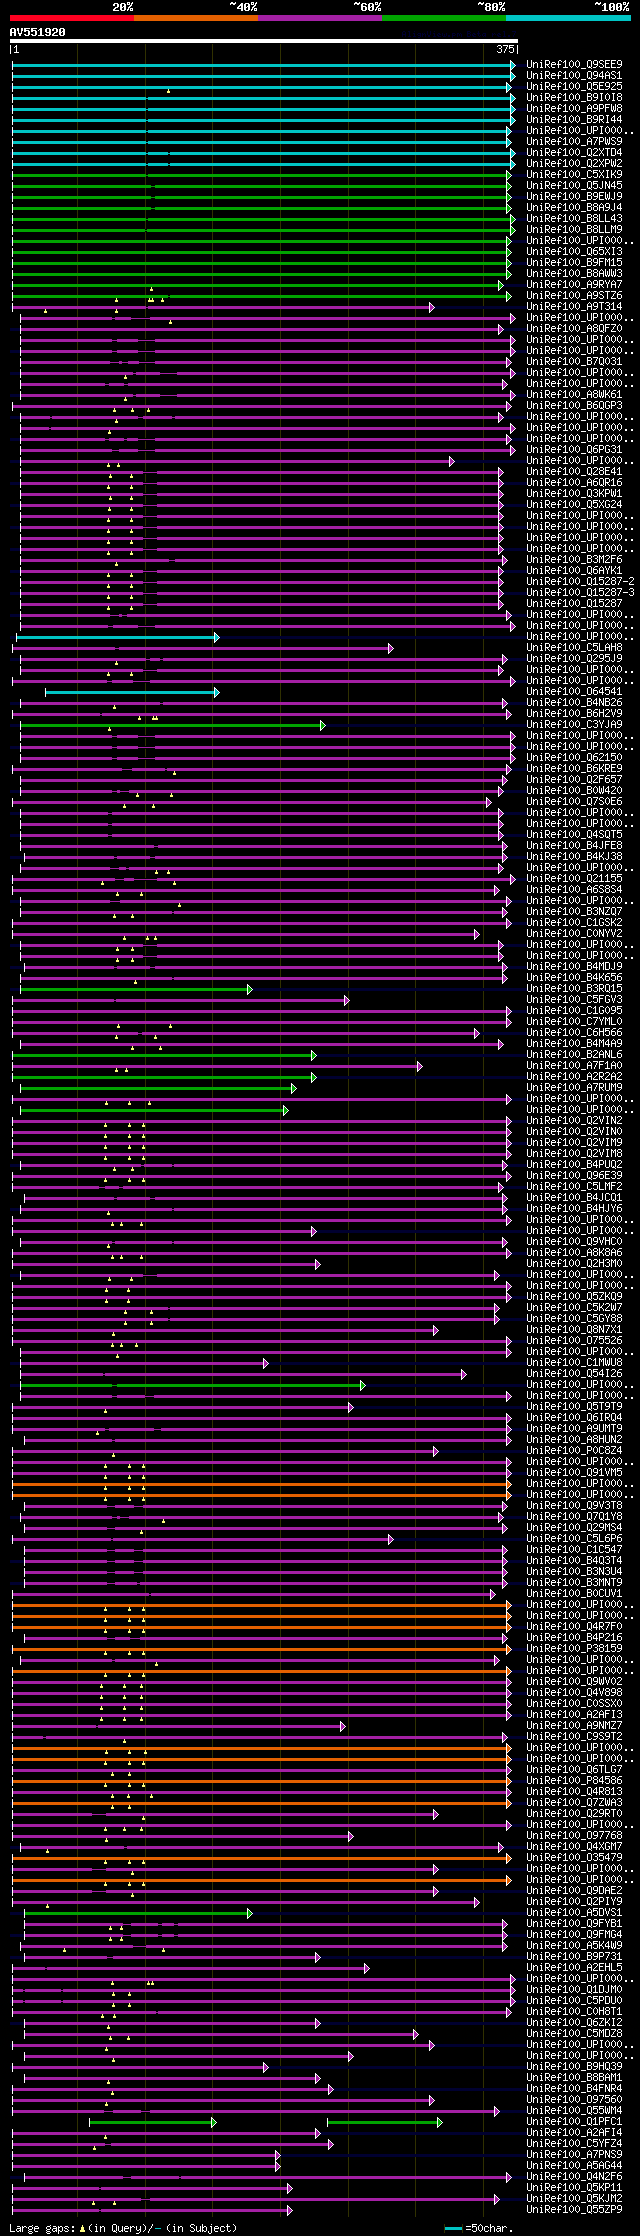This screenshot has height=2236, width=640.
Task: Open the hit UniRef100_Q5E925
Action: click(574, 86)
